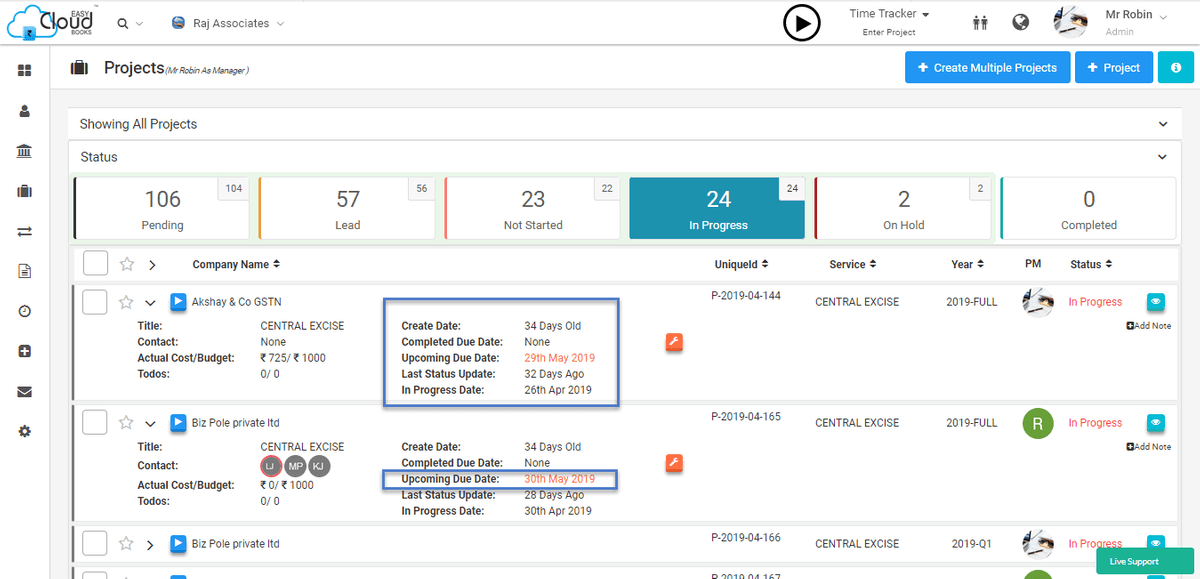Click the wrench icon on Akshay & Co row
This screenshot has width=1200, height=579.
coord(674,342)
